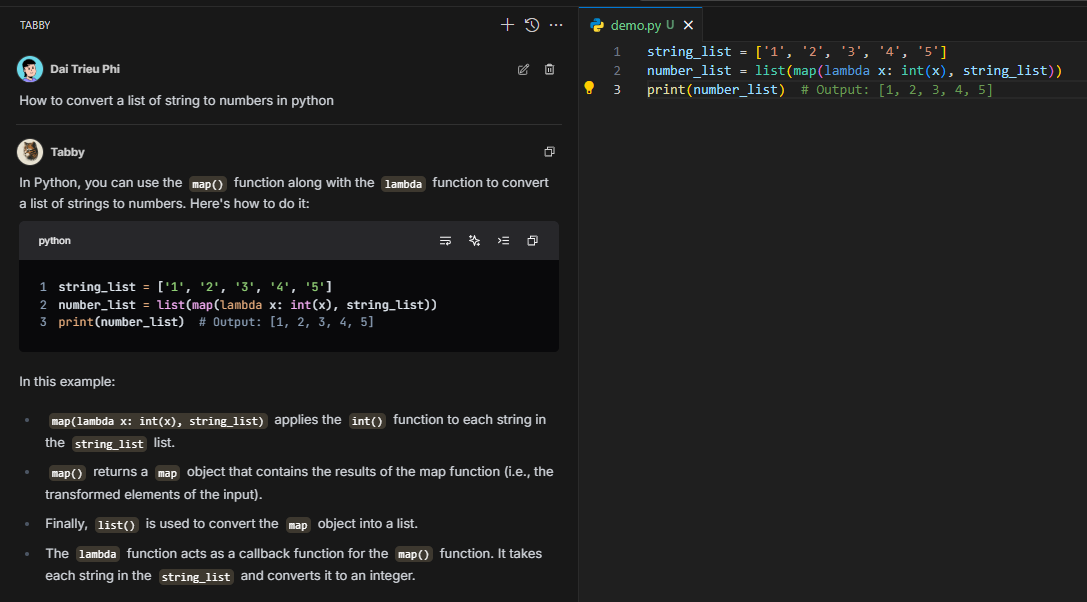Copy Tabby's full response

click(x=549, y=152)
